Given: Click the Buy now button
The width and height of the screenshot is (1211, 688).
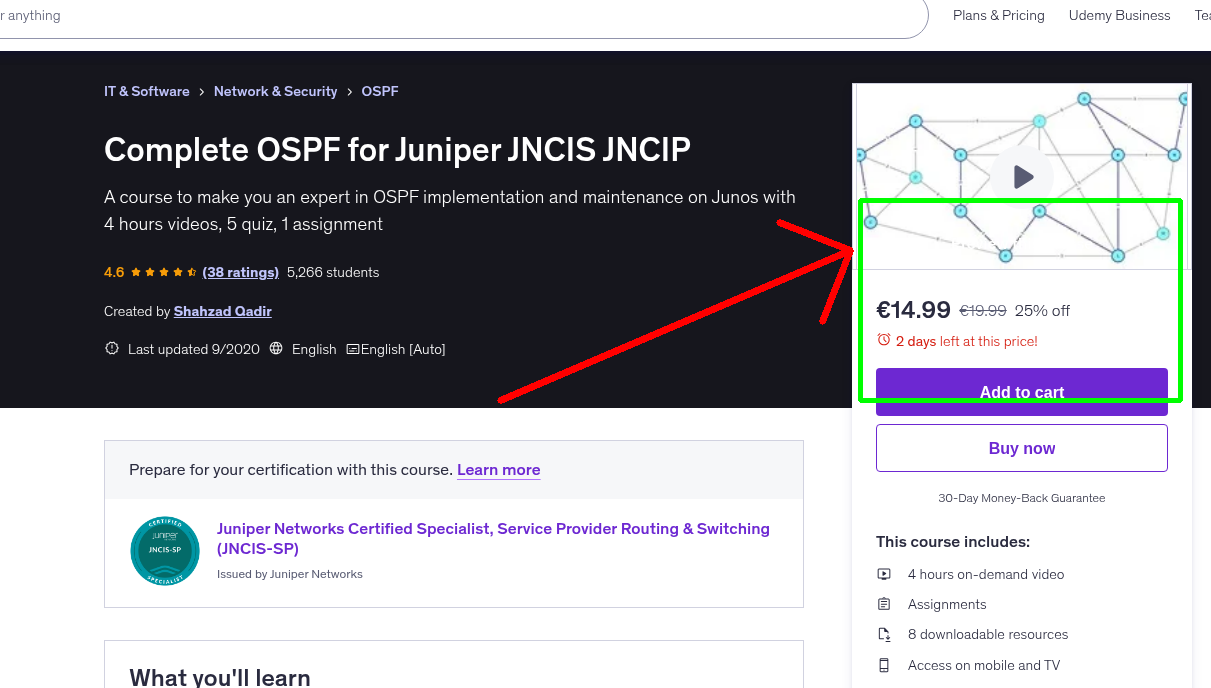Looking at the screenshot, I should click(x=1021, y=448).
